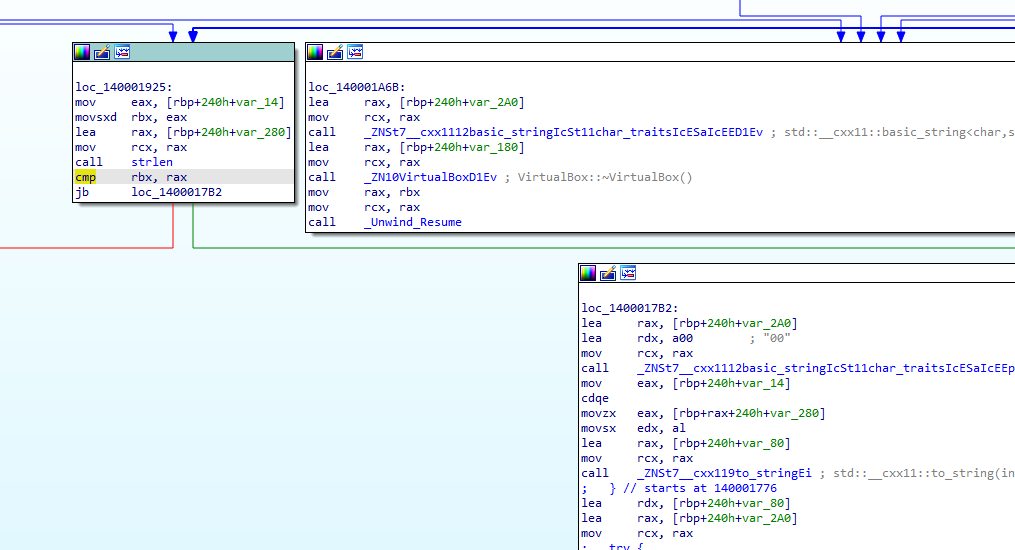
Task: Click title bar of loc_140001A6B node
Action: pyautogui.click(x=660, y=52)
